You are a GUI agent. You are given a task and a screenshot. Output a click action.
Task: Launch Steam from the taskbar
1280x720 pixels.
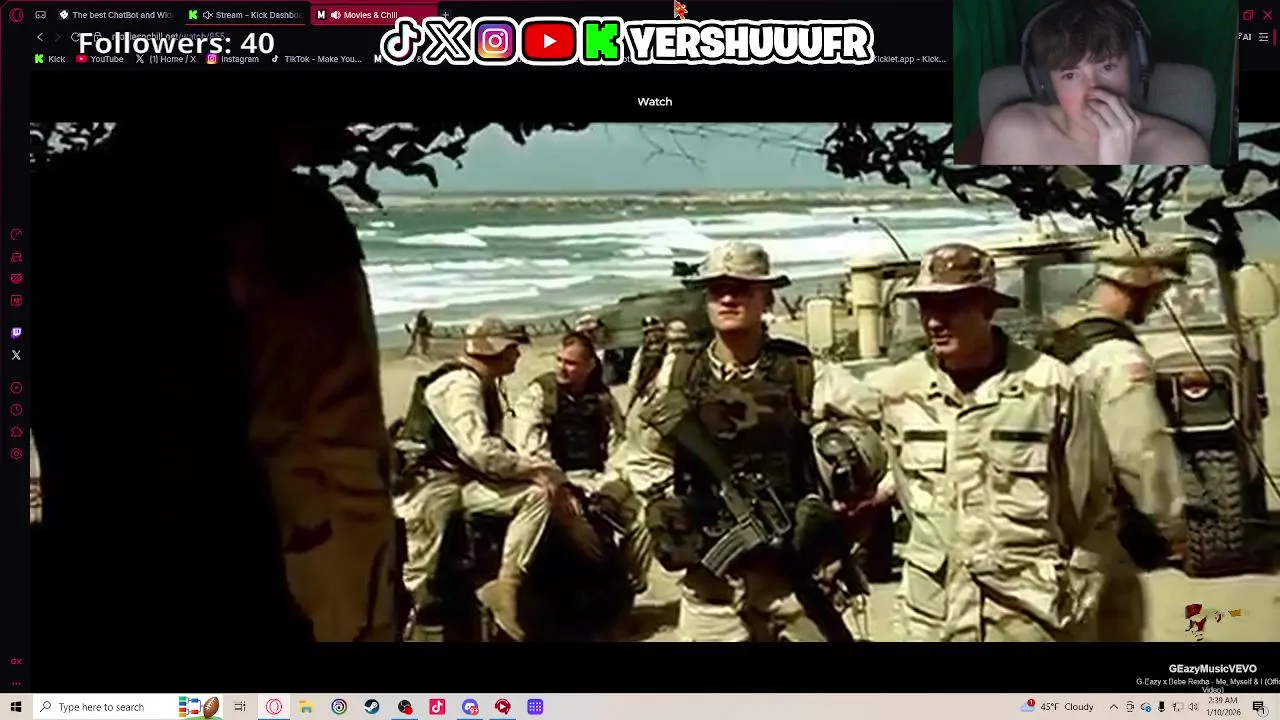coord(371,707)
